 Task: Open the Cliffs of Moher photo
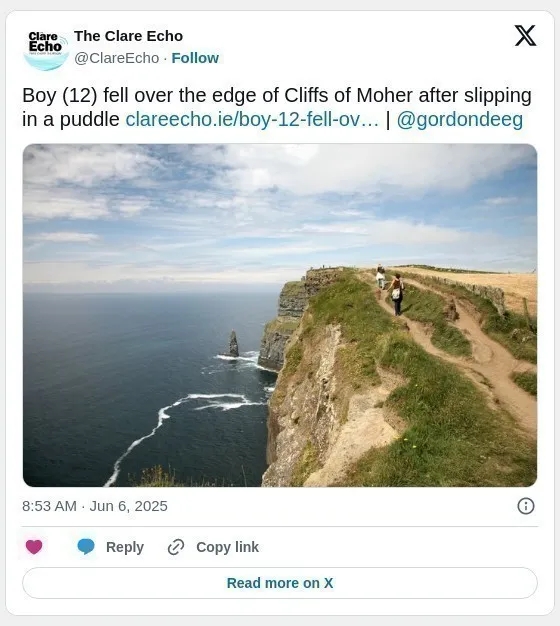280,315
